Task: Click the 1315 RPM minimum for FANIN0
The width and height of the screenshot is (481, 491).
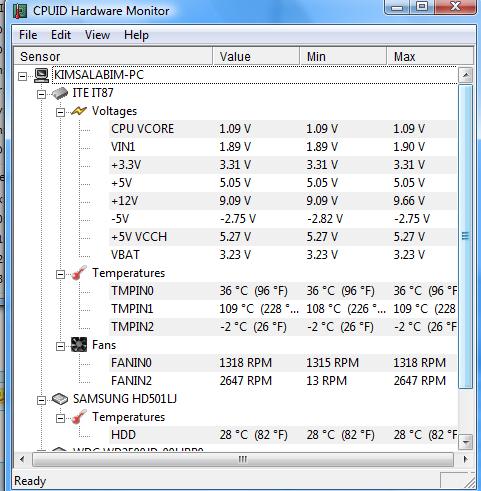Action: (333, 363)
